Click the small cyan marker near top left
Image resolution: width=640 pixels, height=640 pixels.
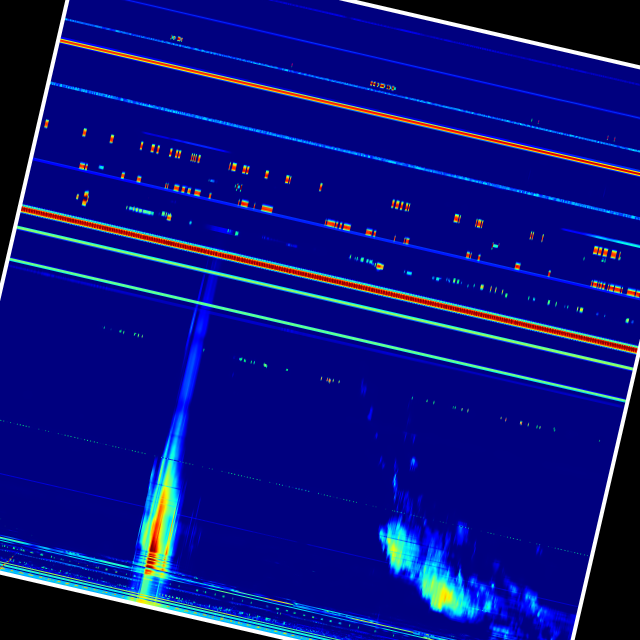pos(176,38)
